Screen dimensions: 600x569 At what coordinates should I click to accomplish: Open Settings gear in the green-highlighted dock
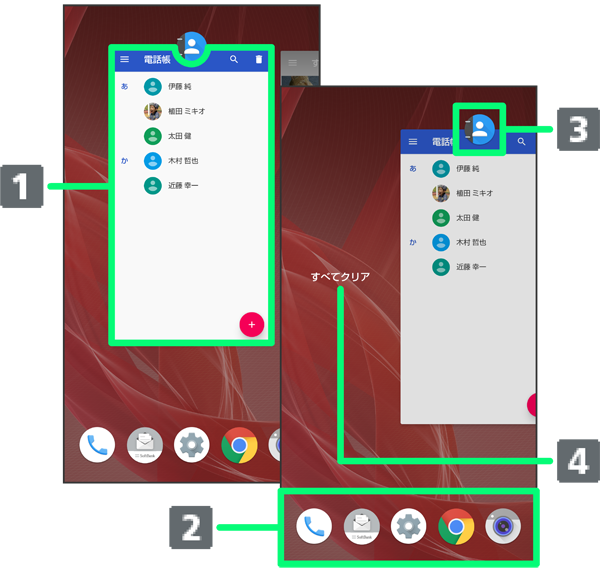point(408,526)
